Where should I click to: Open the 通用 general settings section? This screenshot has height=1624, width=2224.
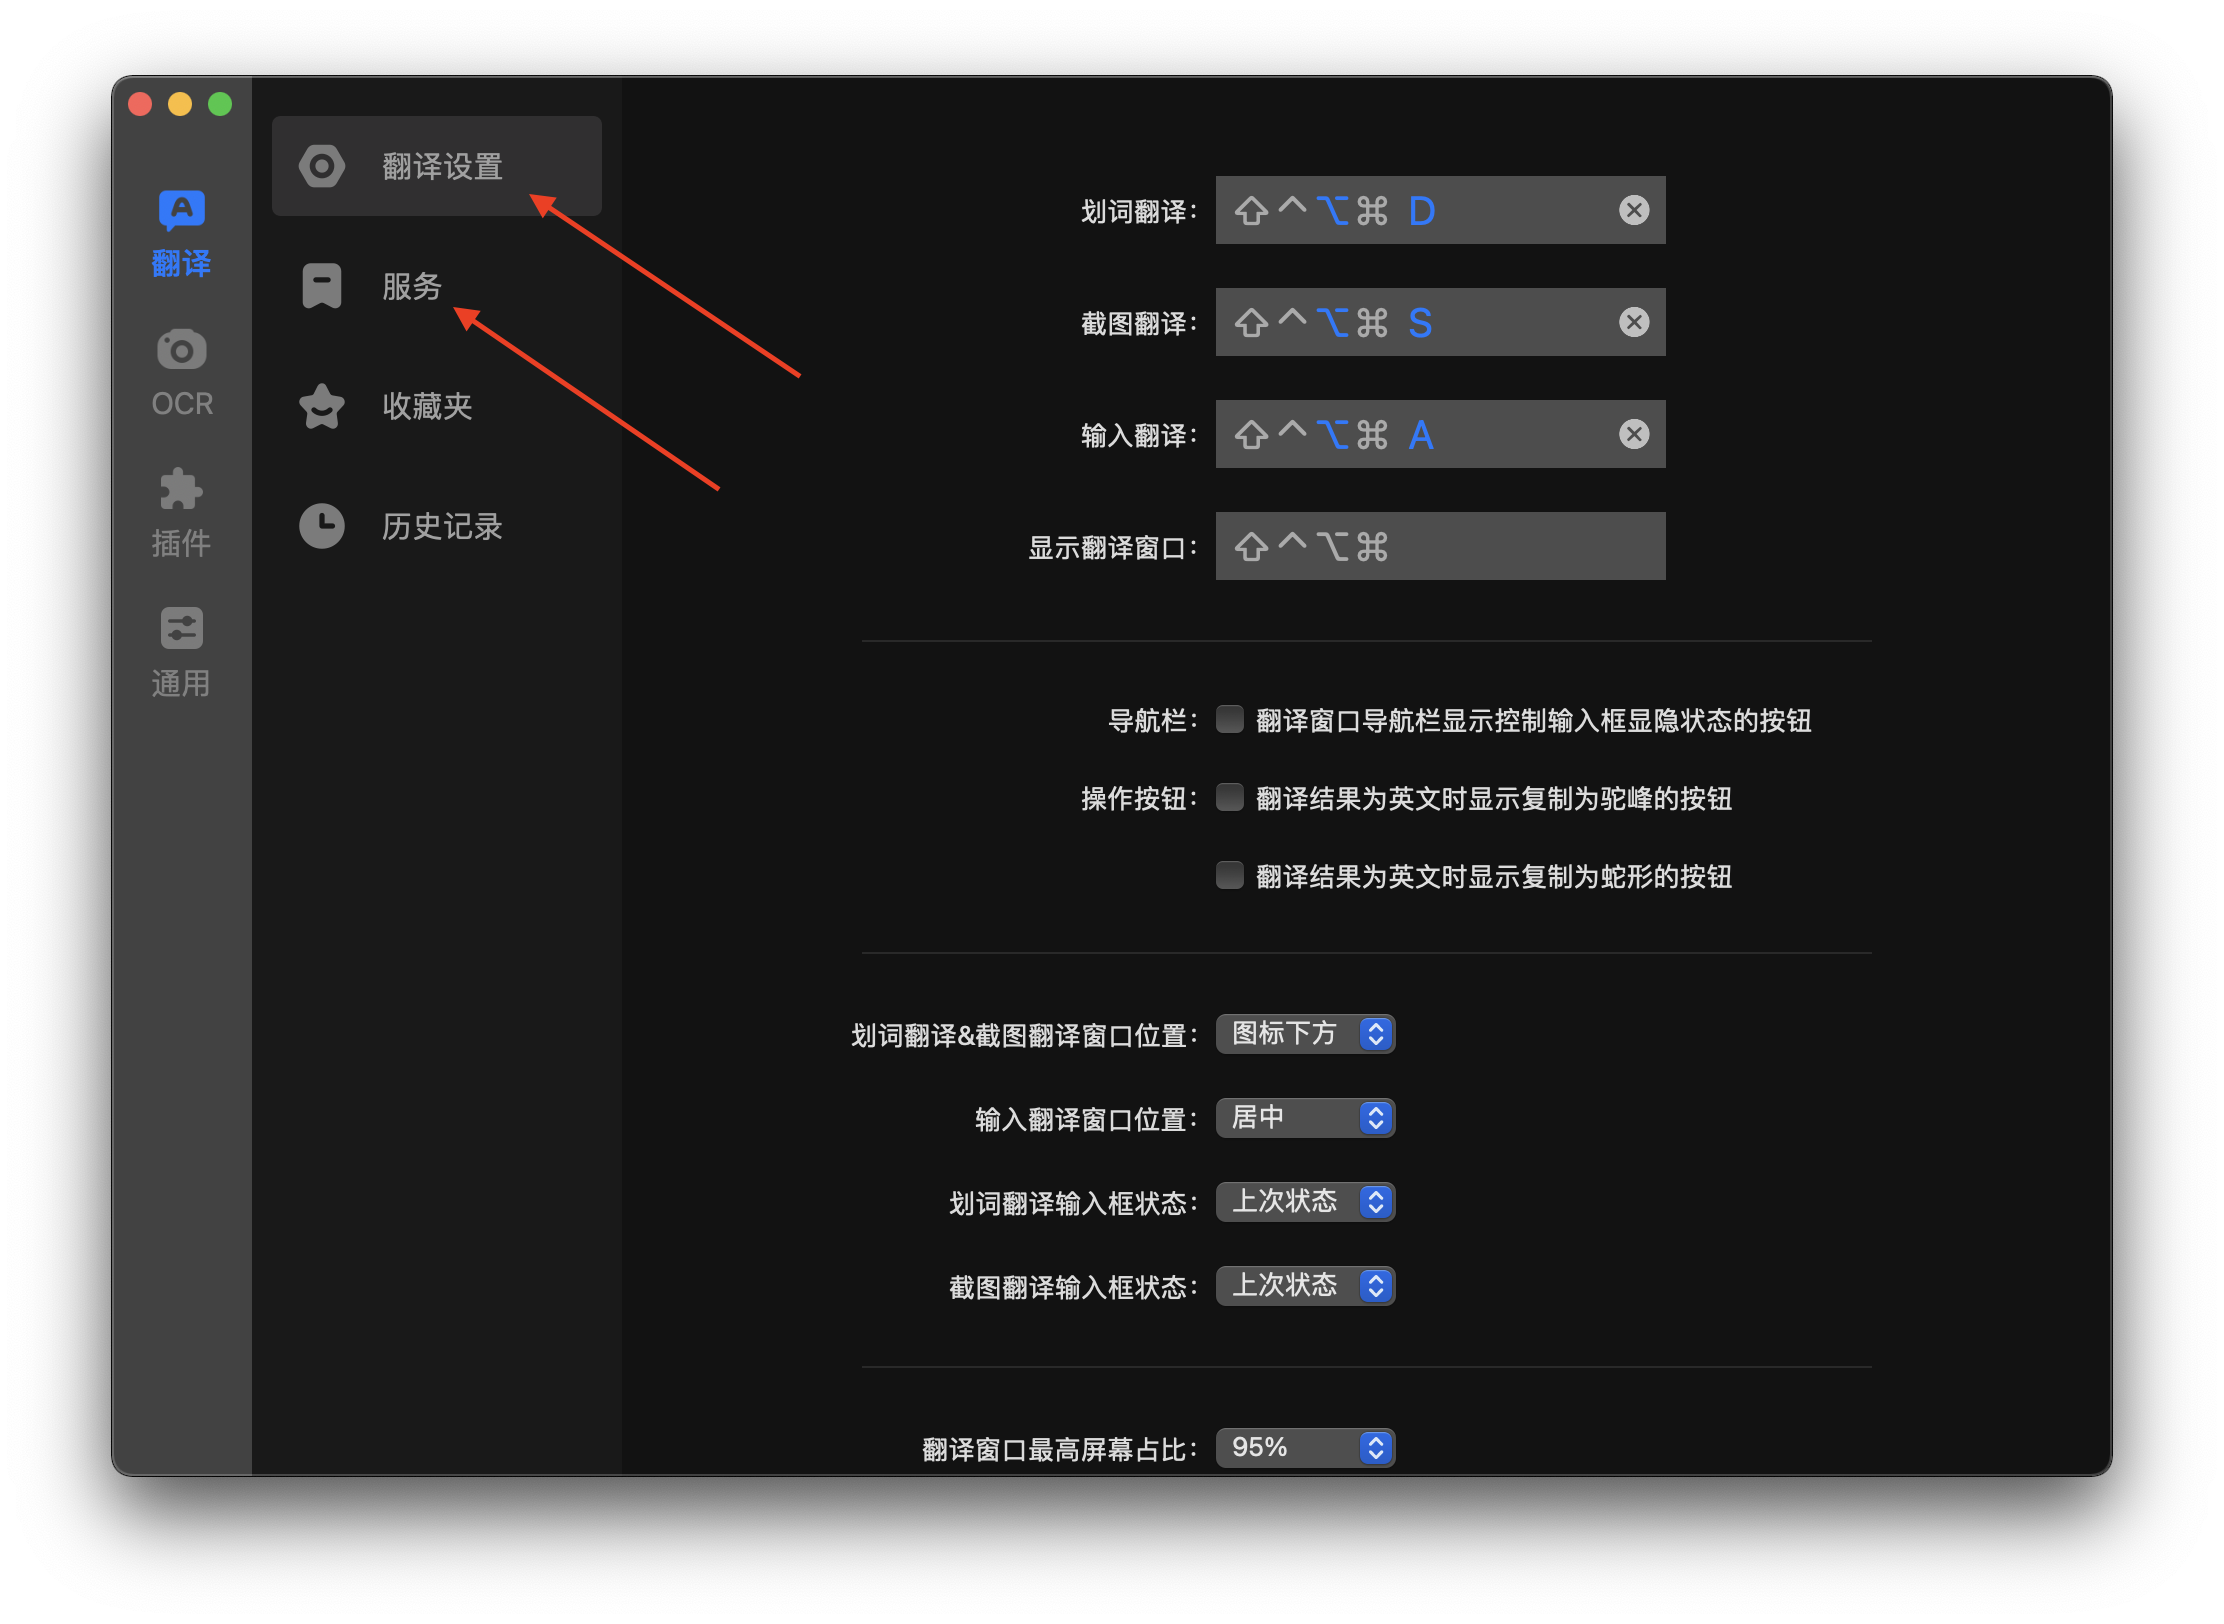pyautogui.click(x=181, y=652)
